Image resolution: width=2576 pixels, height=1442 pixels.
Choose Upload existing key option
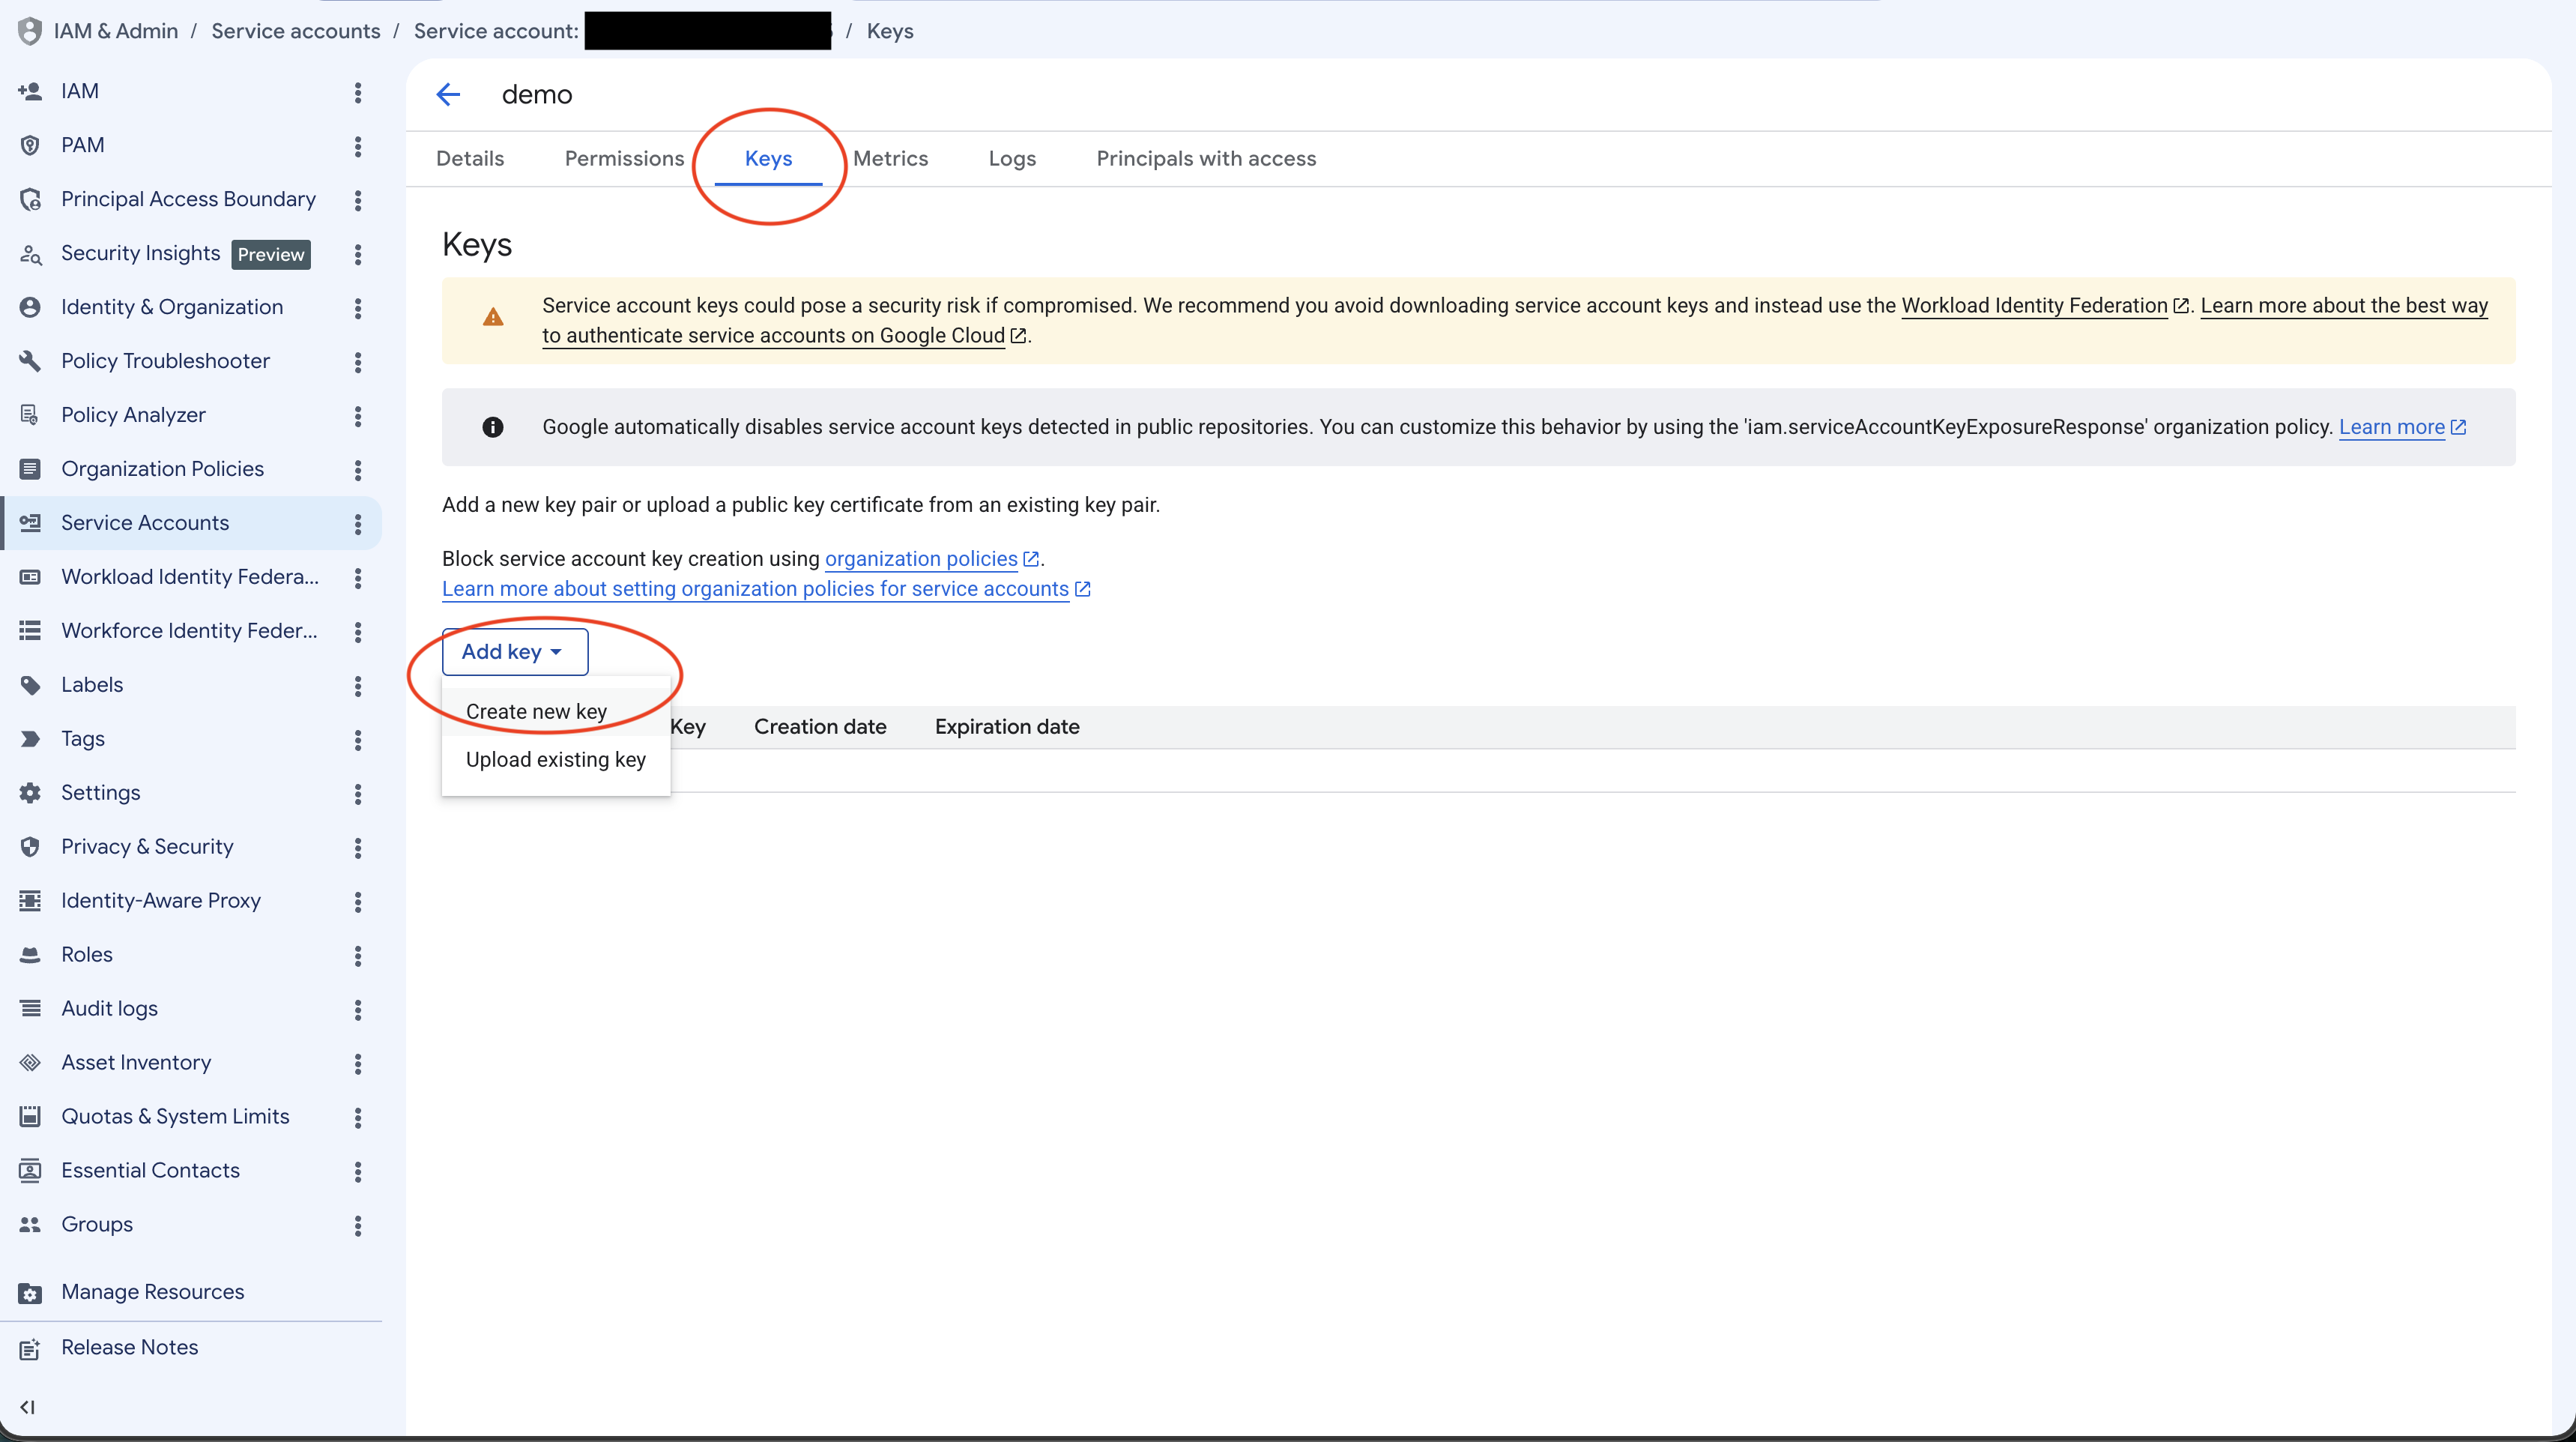[556, 760]
